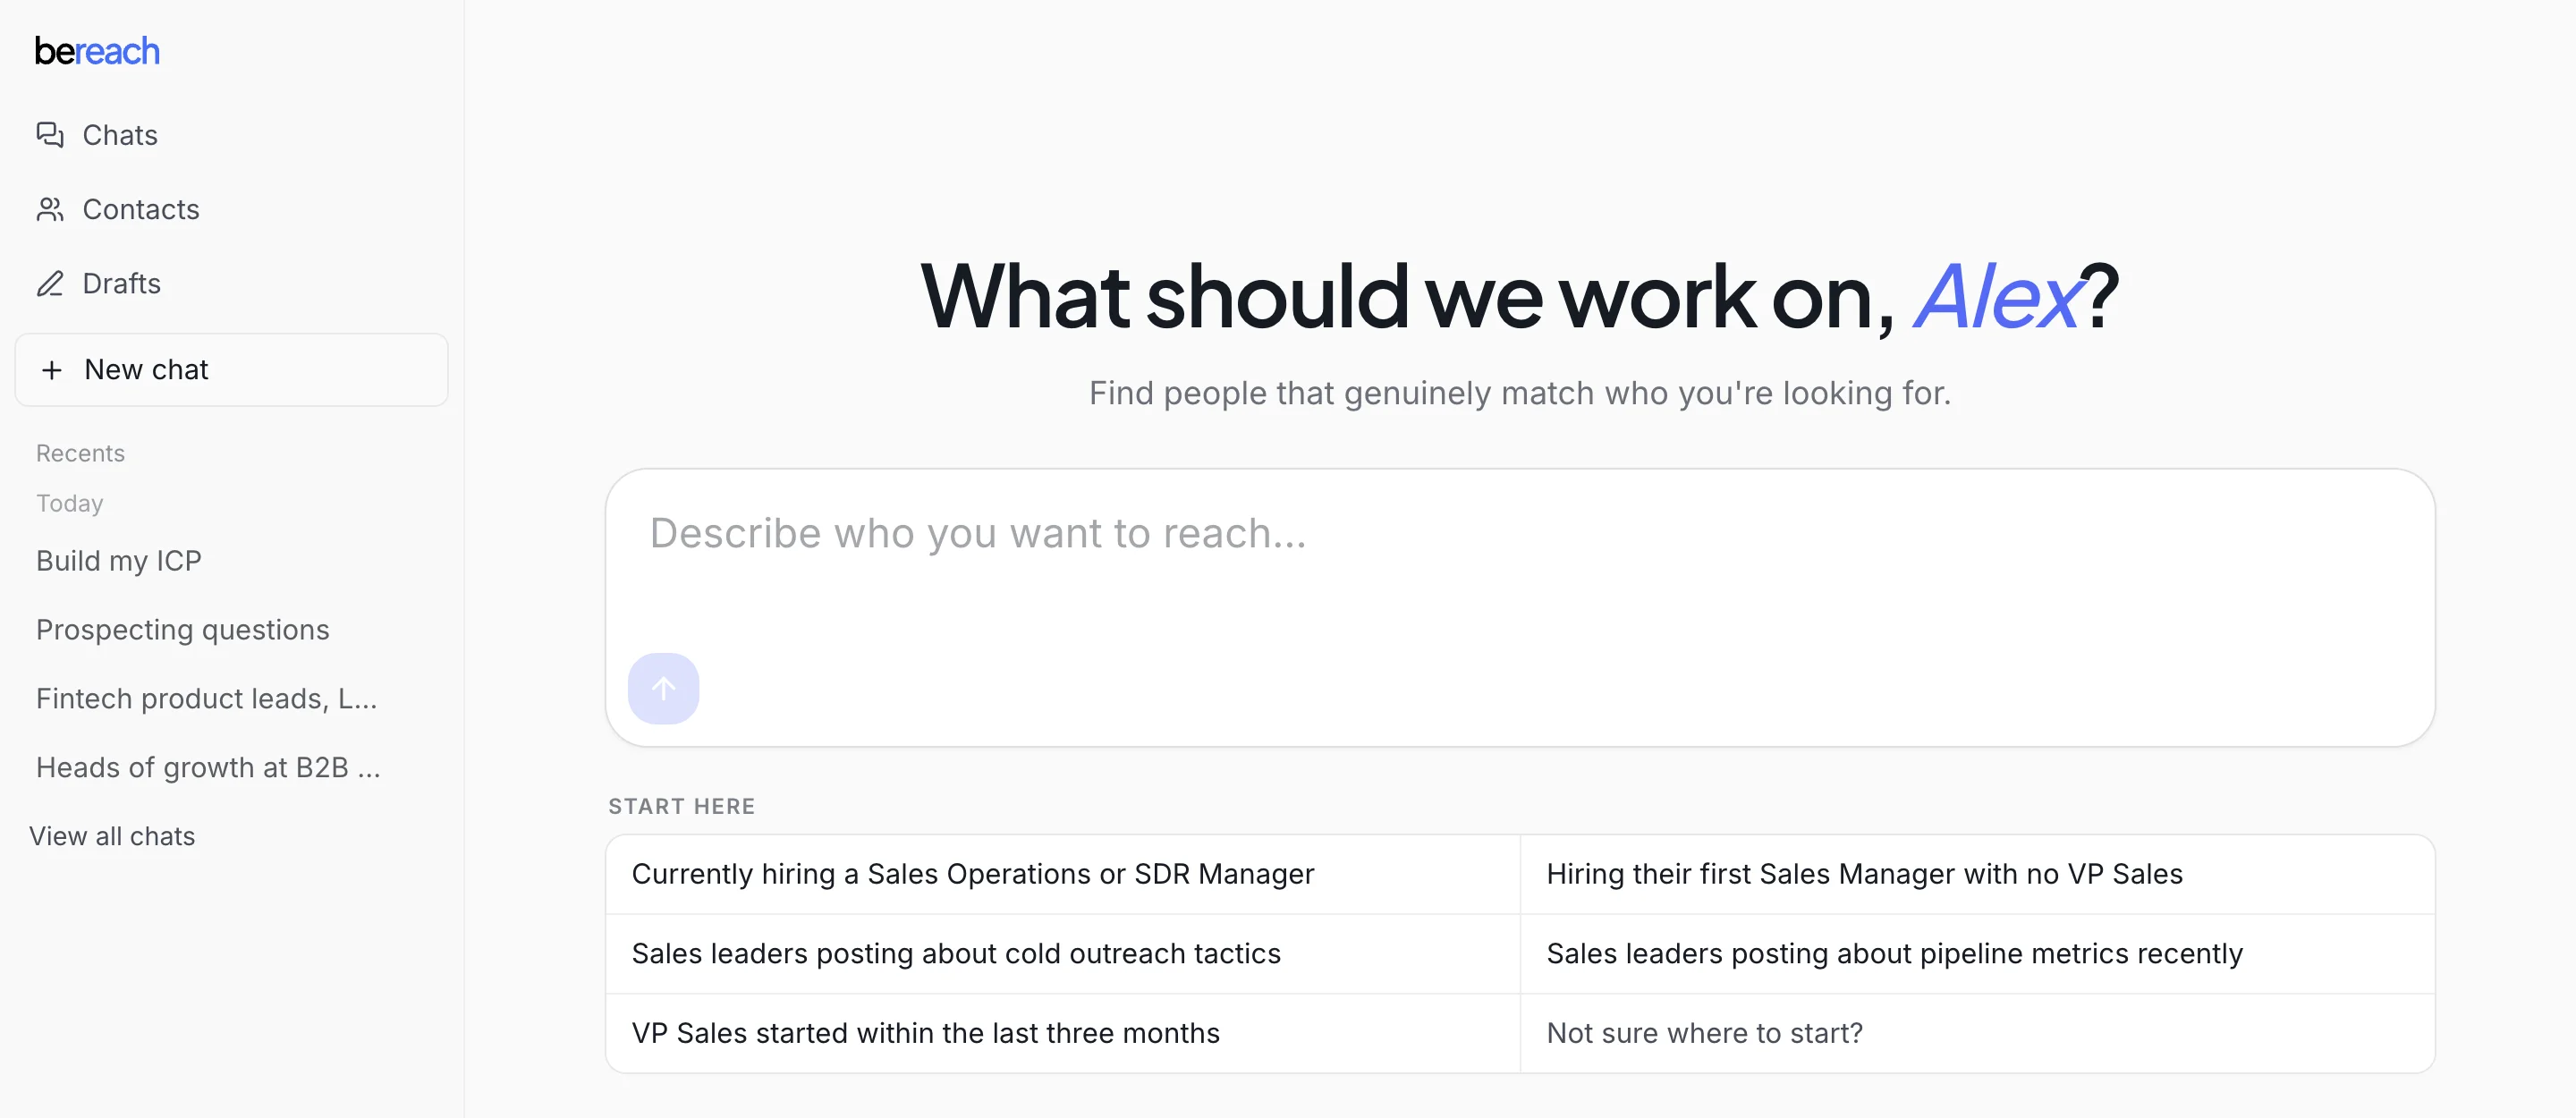
Task: Click the plus icon beside New chat
Action: [52, 370]
